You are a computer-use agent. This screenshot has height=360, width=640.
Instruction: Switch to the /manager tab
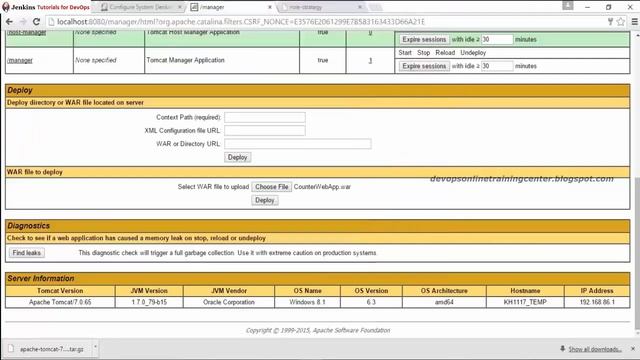231,7
